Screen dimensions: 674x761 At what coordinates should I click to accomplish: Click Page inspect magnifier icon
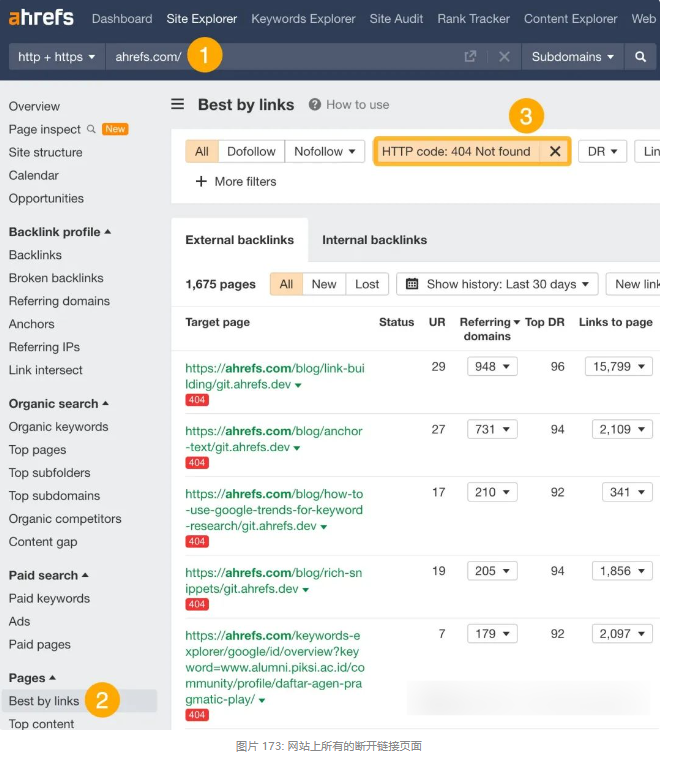(x=91, y=129)
